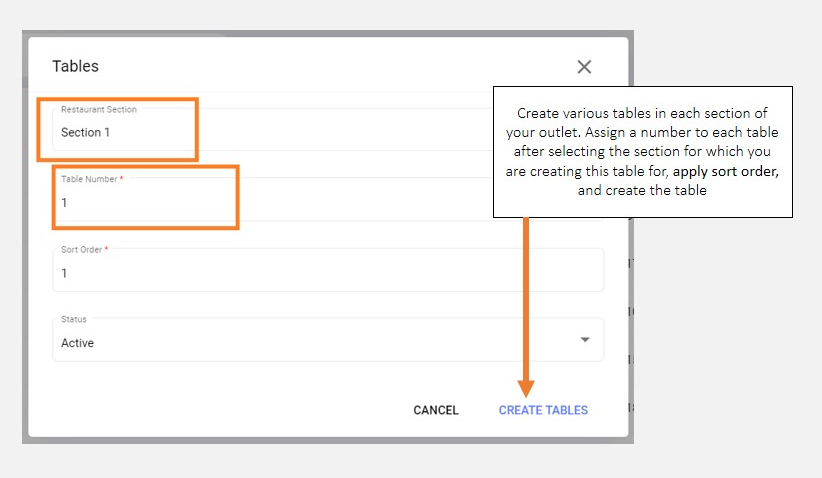Select the instruction callout text box
The height and width of the screenshot is (478, 822).
coord(642,150)
